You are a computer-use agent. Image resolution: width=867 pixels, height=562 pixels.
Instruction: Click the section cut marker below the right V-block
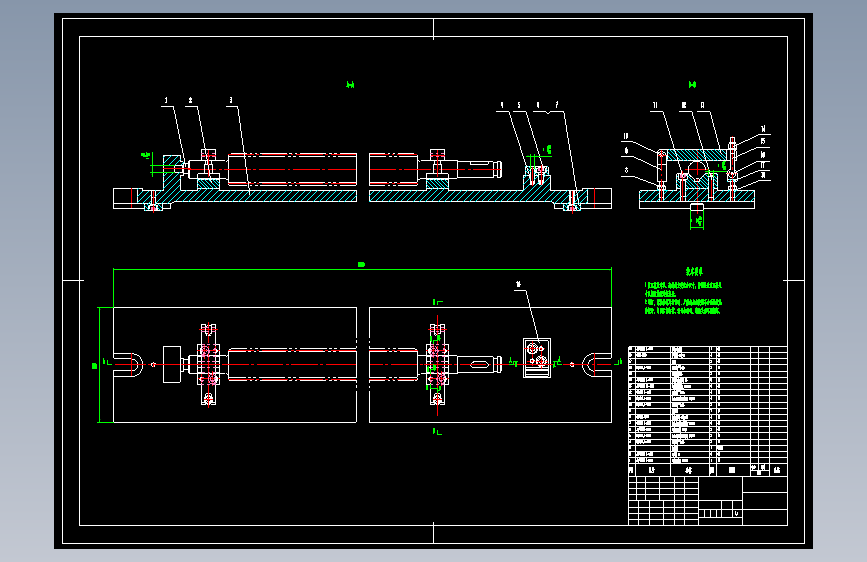pos(437,431)
